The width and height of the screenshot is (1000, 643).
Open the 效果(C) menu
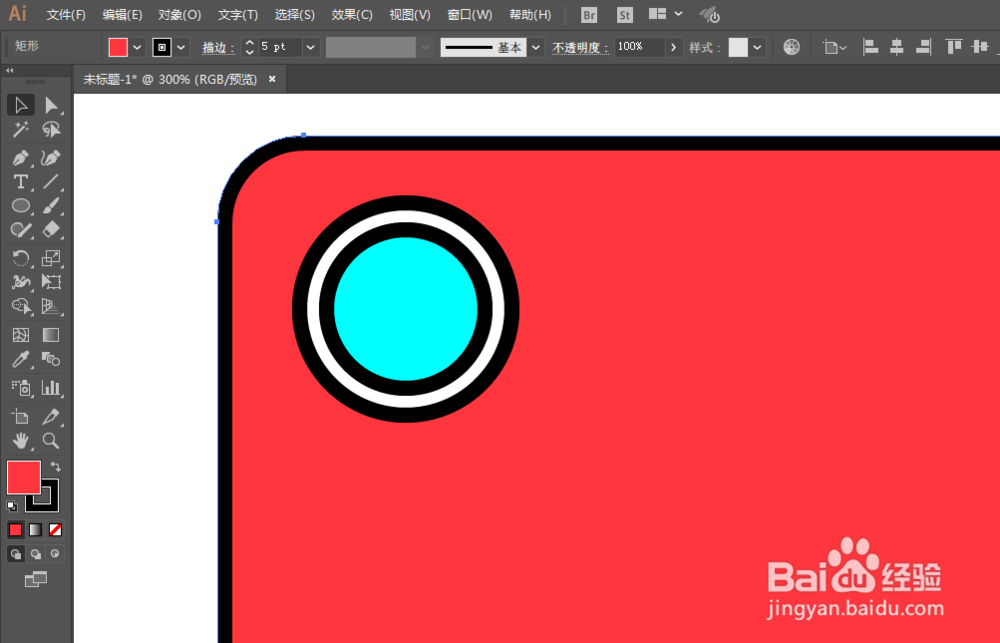pyautogui.click(x=351, y=15)
